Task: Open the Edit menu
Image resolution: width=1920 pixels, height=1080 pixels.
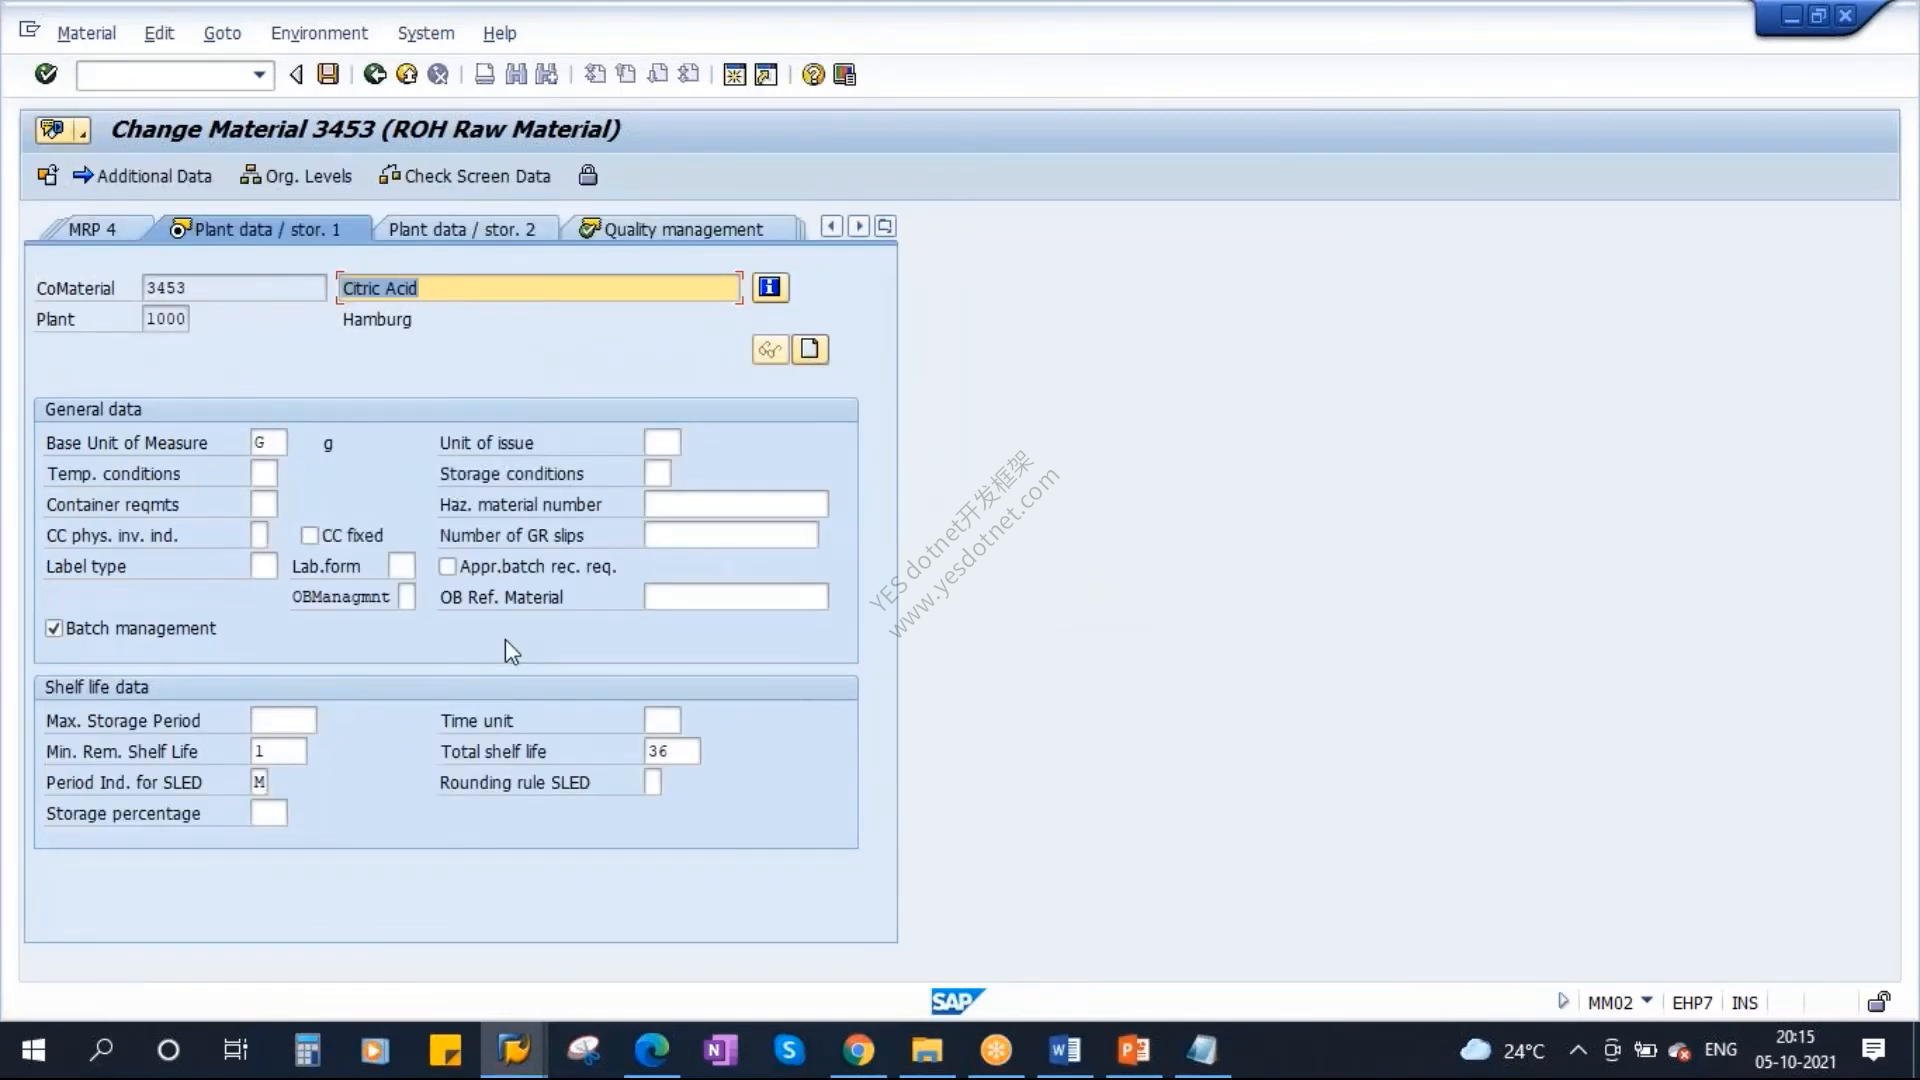Action: point(159,33)
